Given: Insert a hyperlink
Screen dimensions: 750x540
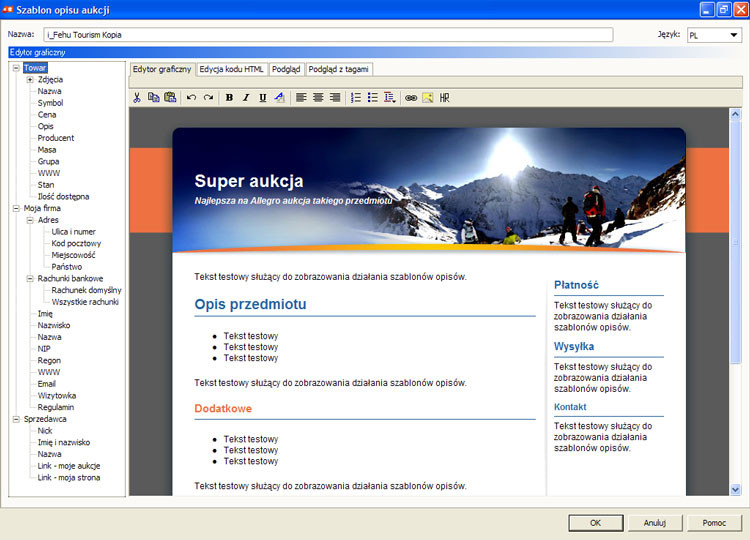Looking at the screenshot, I should click(x=411, y=98).
